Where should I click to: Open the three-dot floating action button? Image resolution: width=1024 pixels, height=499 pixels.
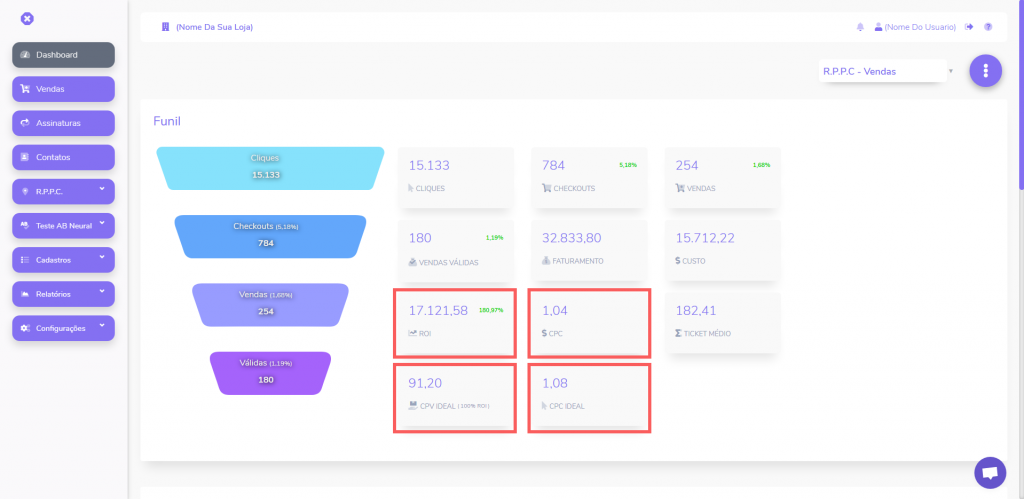[986, 71]
